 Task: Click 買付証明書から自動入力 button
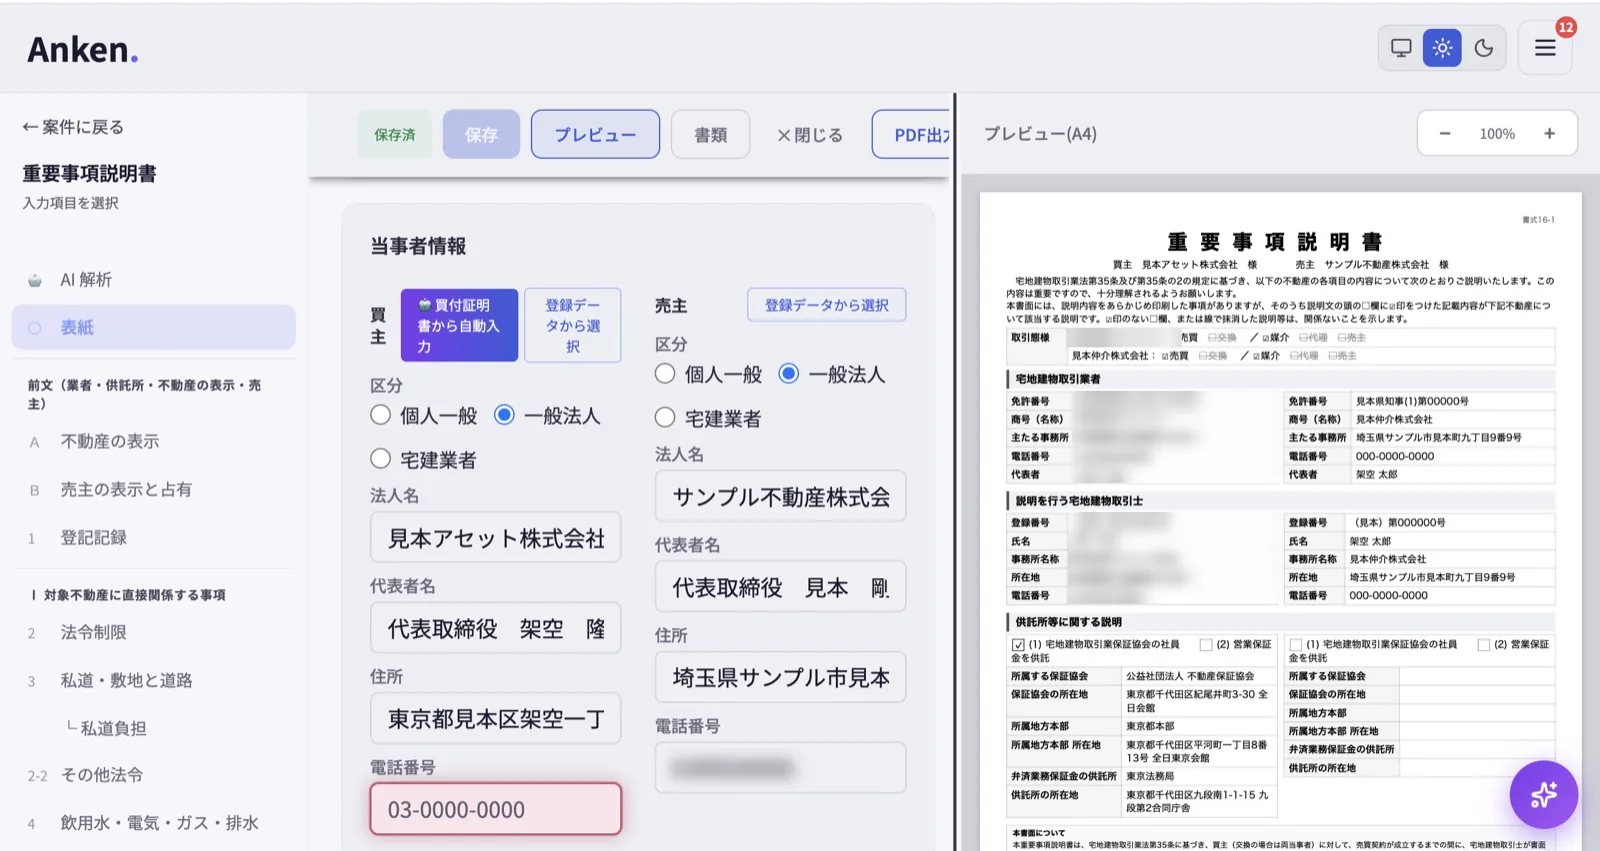pos(459,325)
